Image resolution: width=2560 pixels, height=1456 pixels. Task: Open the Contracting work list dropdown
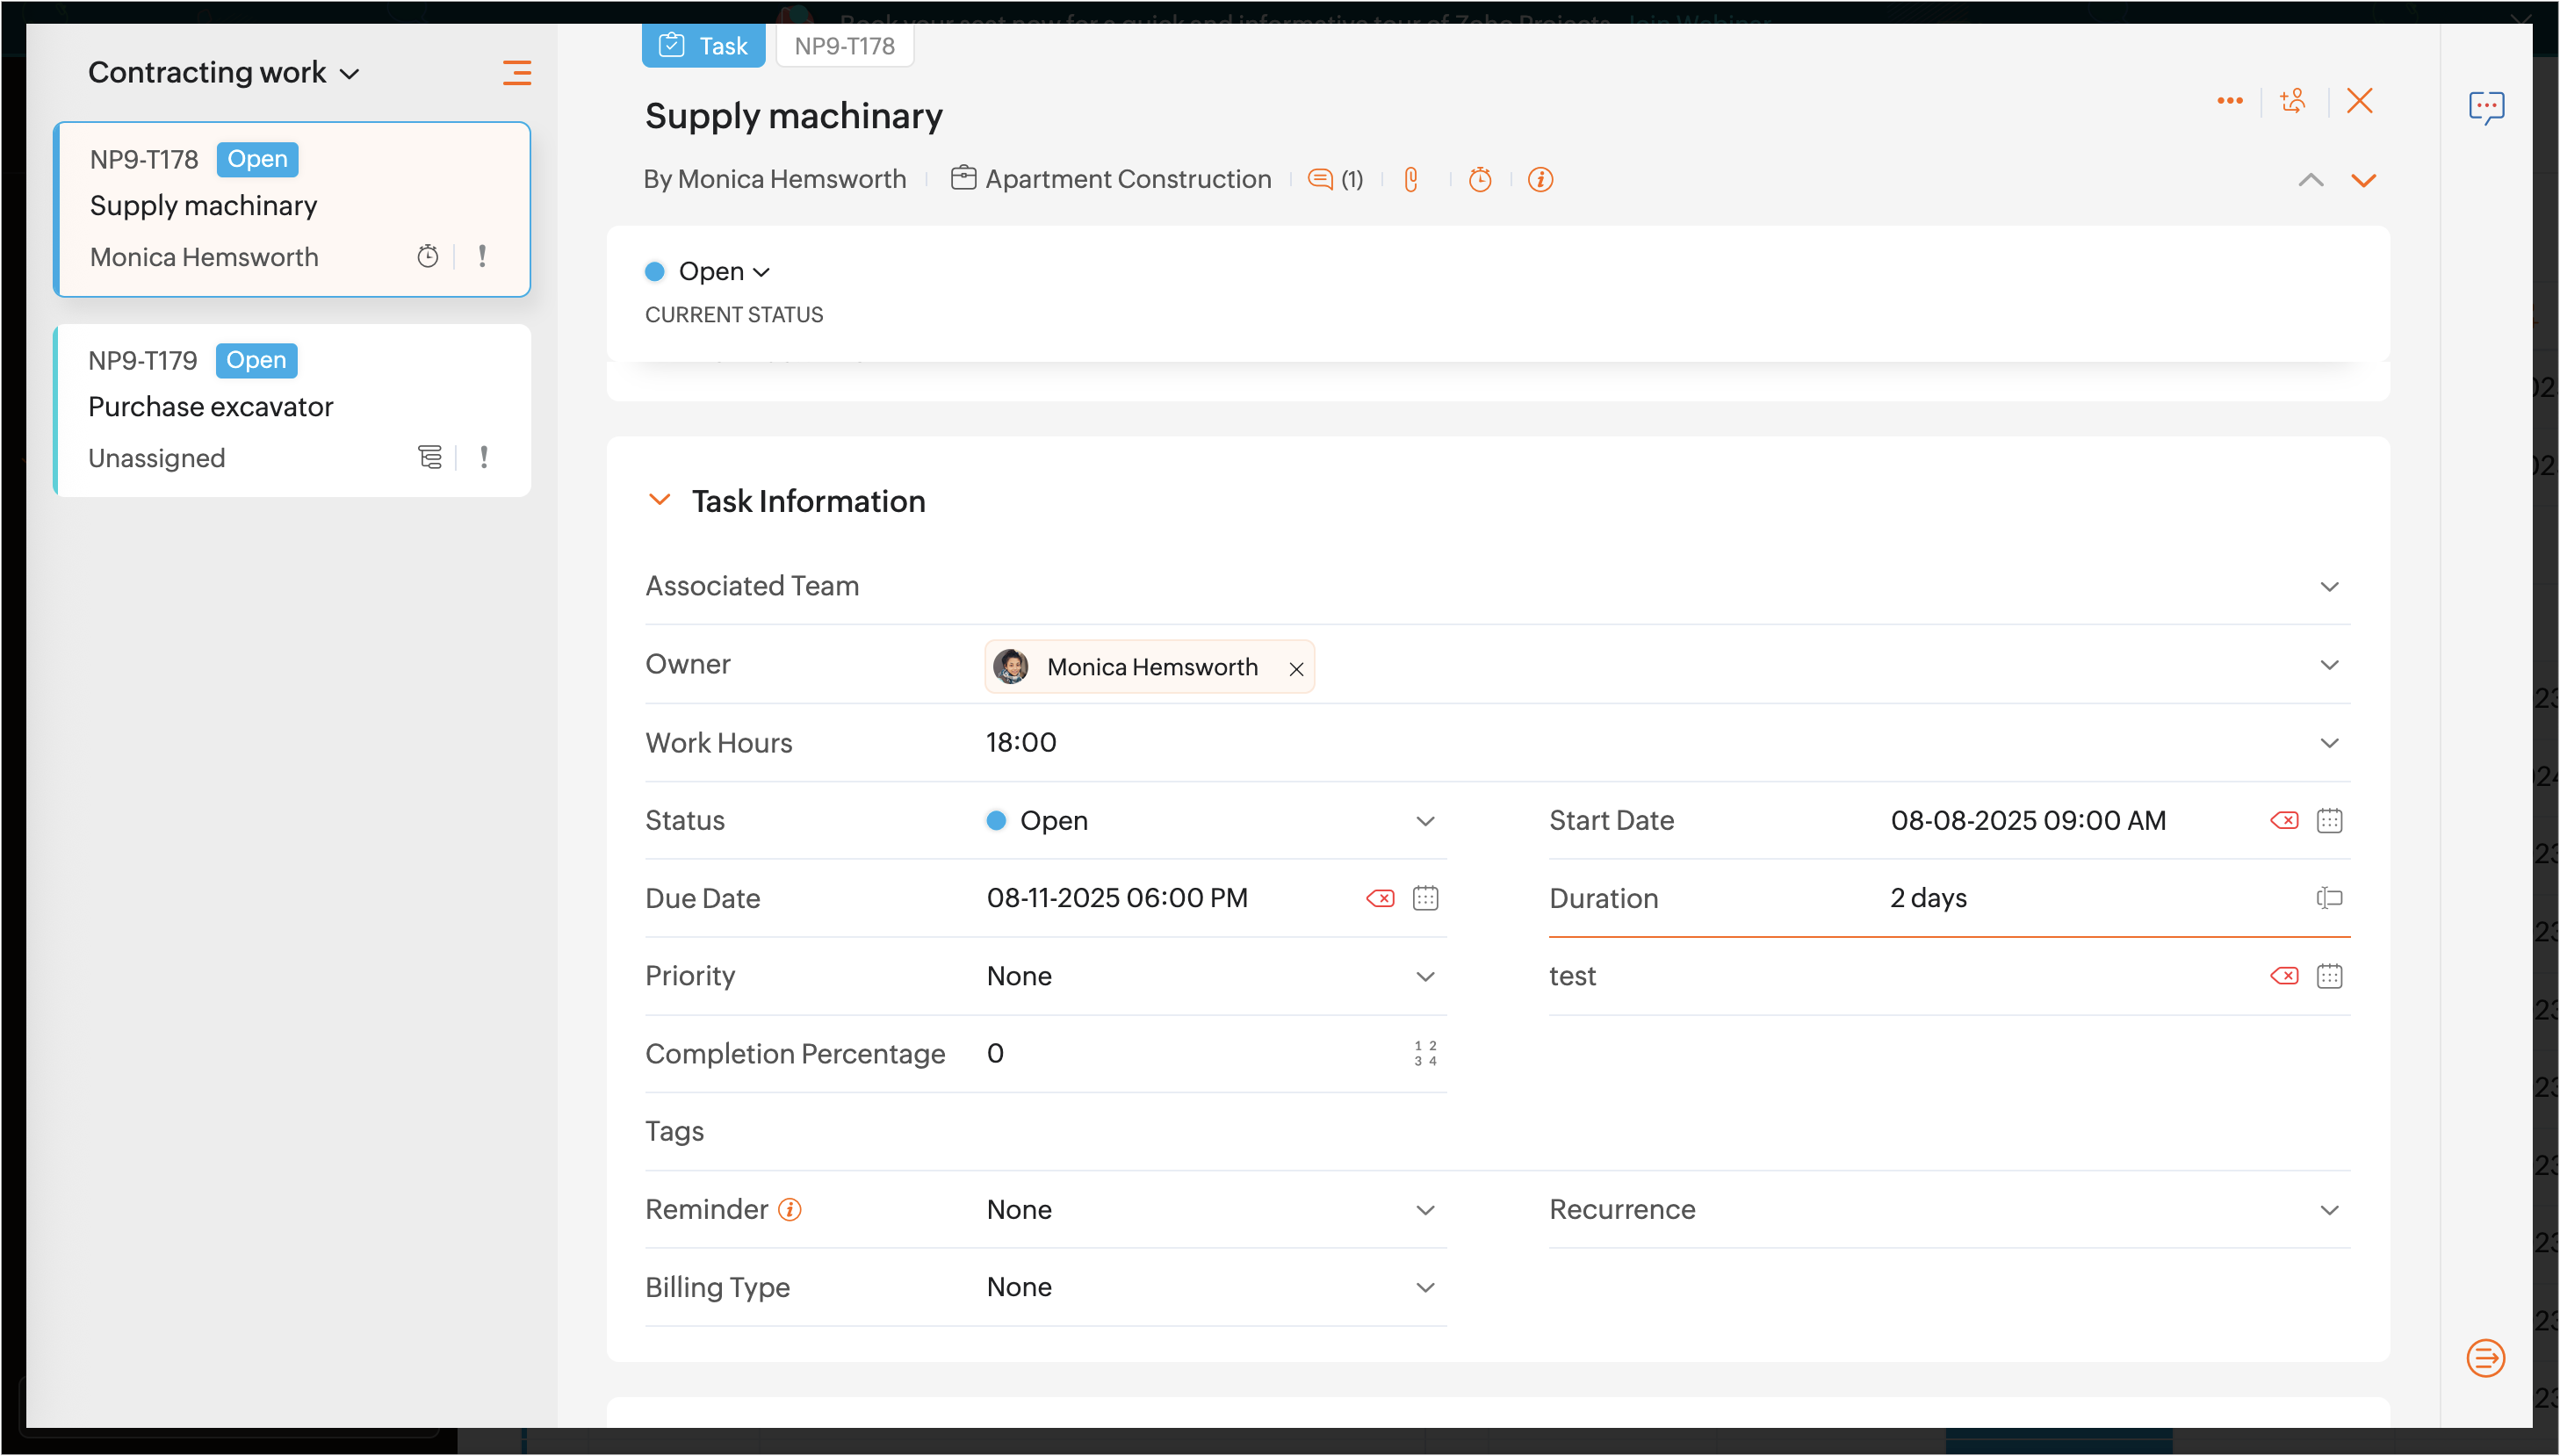(x=224, y=73)
